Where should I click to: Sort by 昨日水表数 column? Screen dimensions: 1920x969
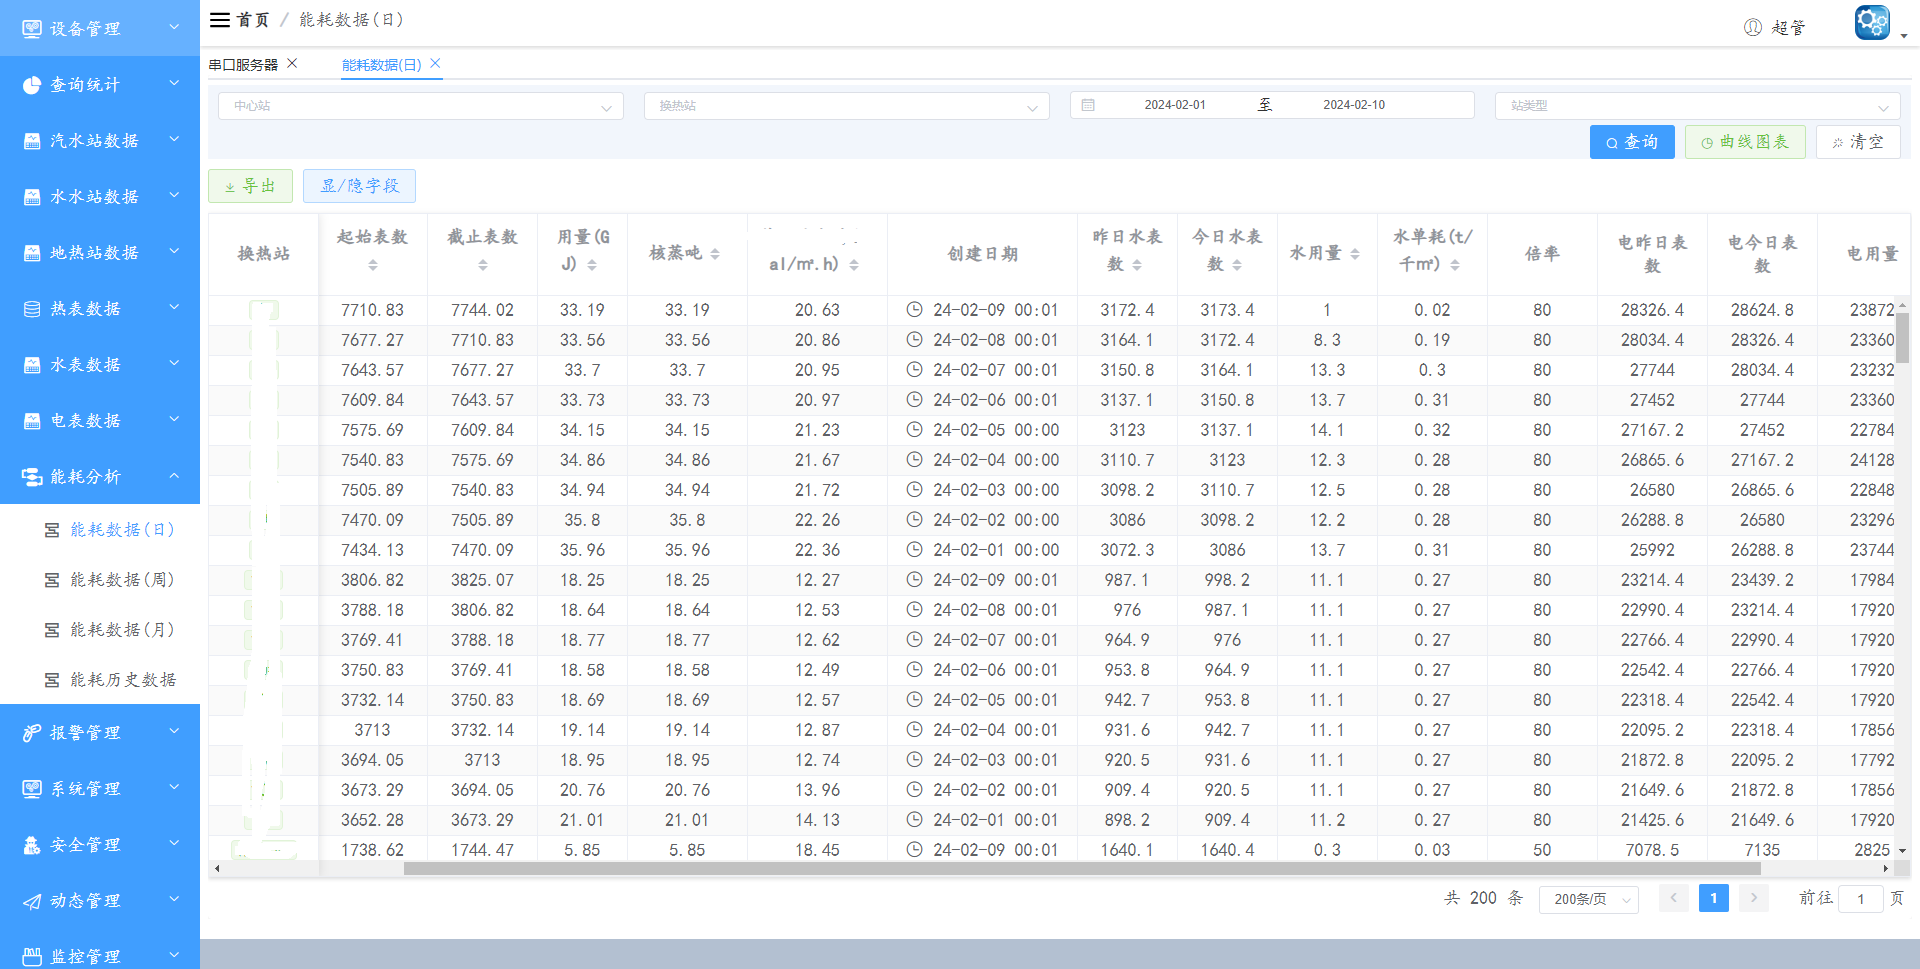[x=1137, y=265]
